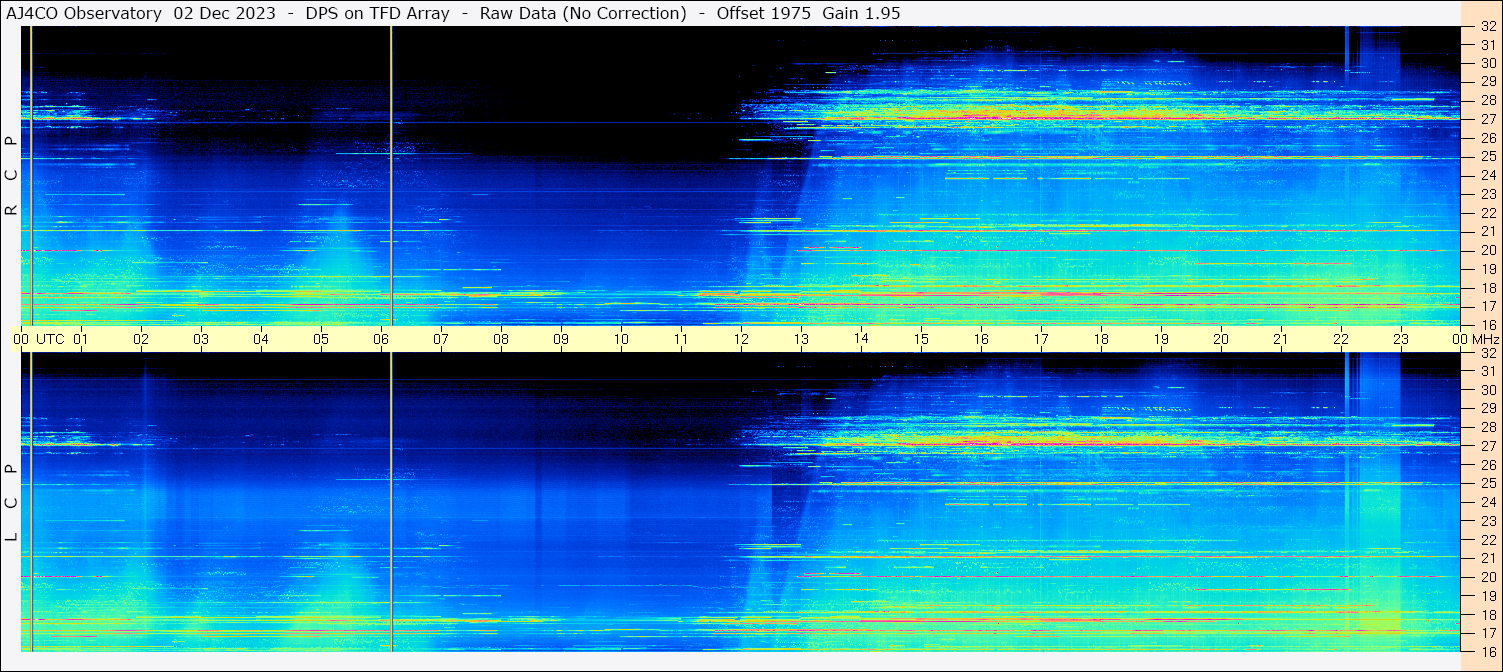Select the 03 hour tick on time axis
Image resolution: width=1503 pixels, height=672 pixels.
201,339
